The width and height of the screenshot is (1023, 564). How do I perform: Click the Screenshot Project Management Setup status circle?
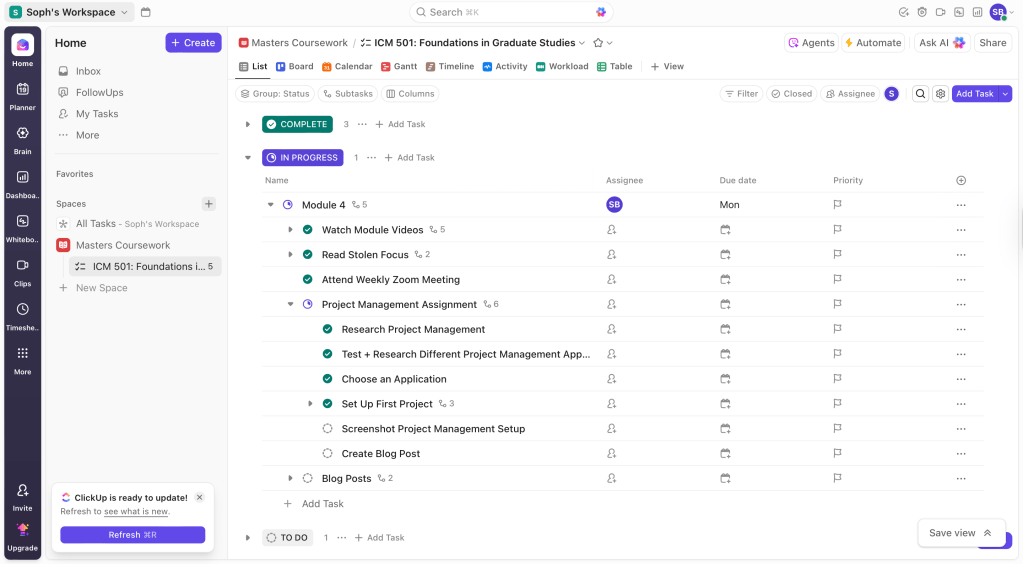coord(327,429)
